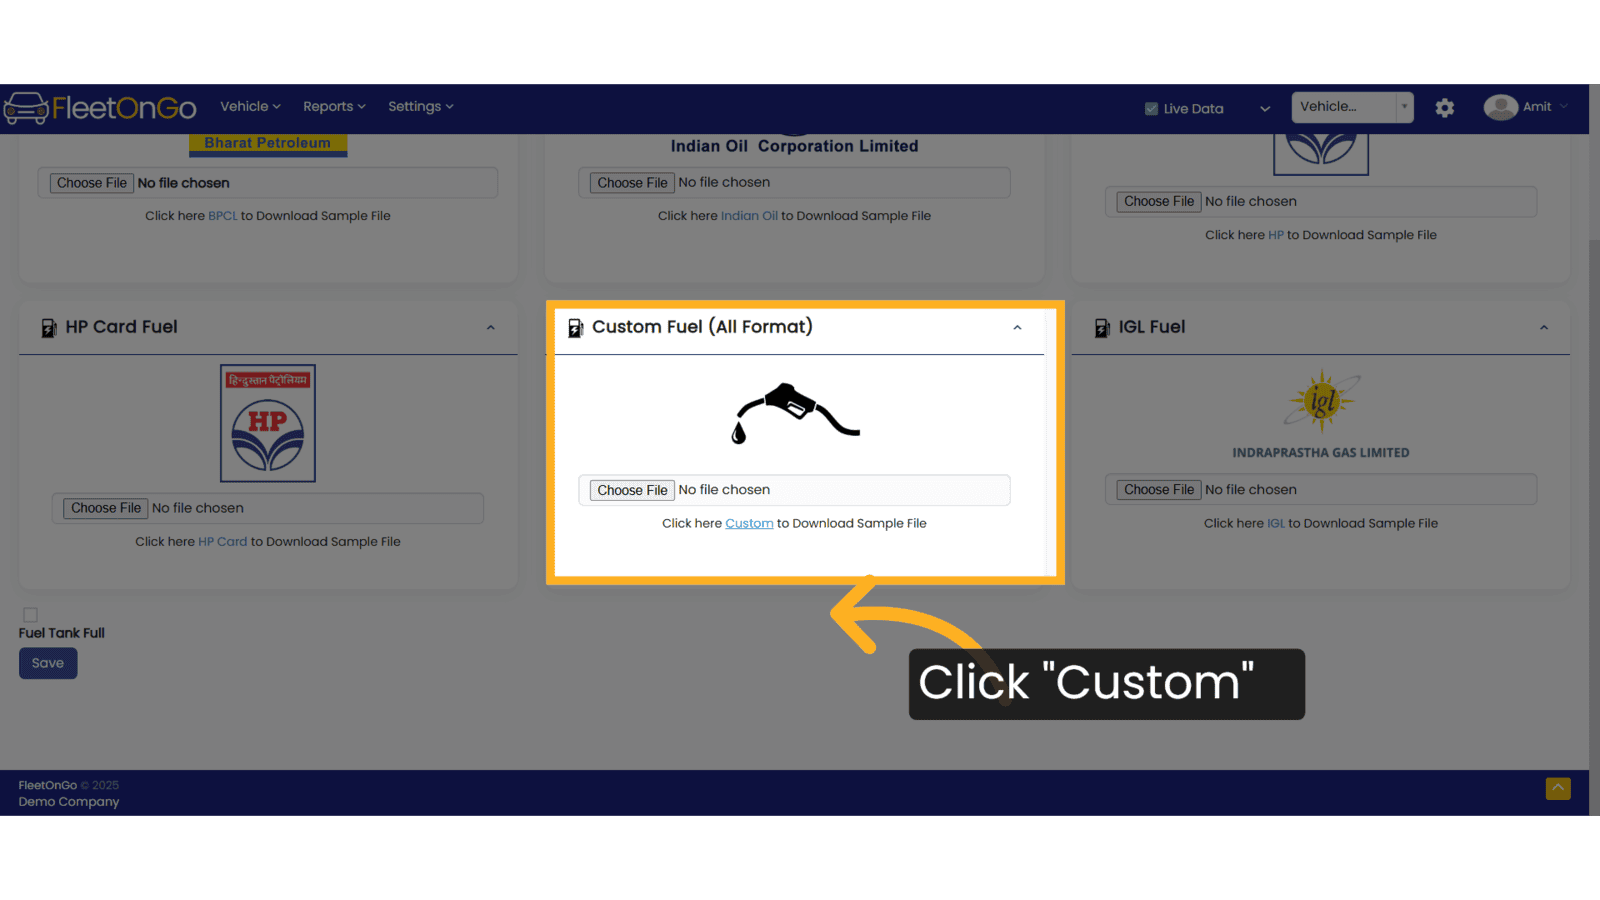Viewport: 1600px width, 900px height.
Task: Click the HP Card Fuel pump icon
Action: tap(48, 328)
